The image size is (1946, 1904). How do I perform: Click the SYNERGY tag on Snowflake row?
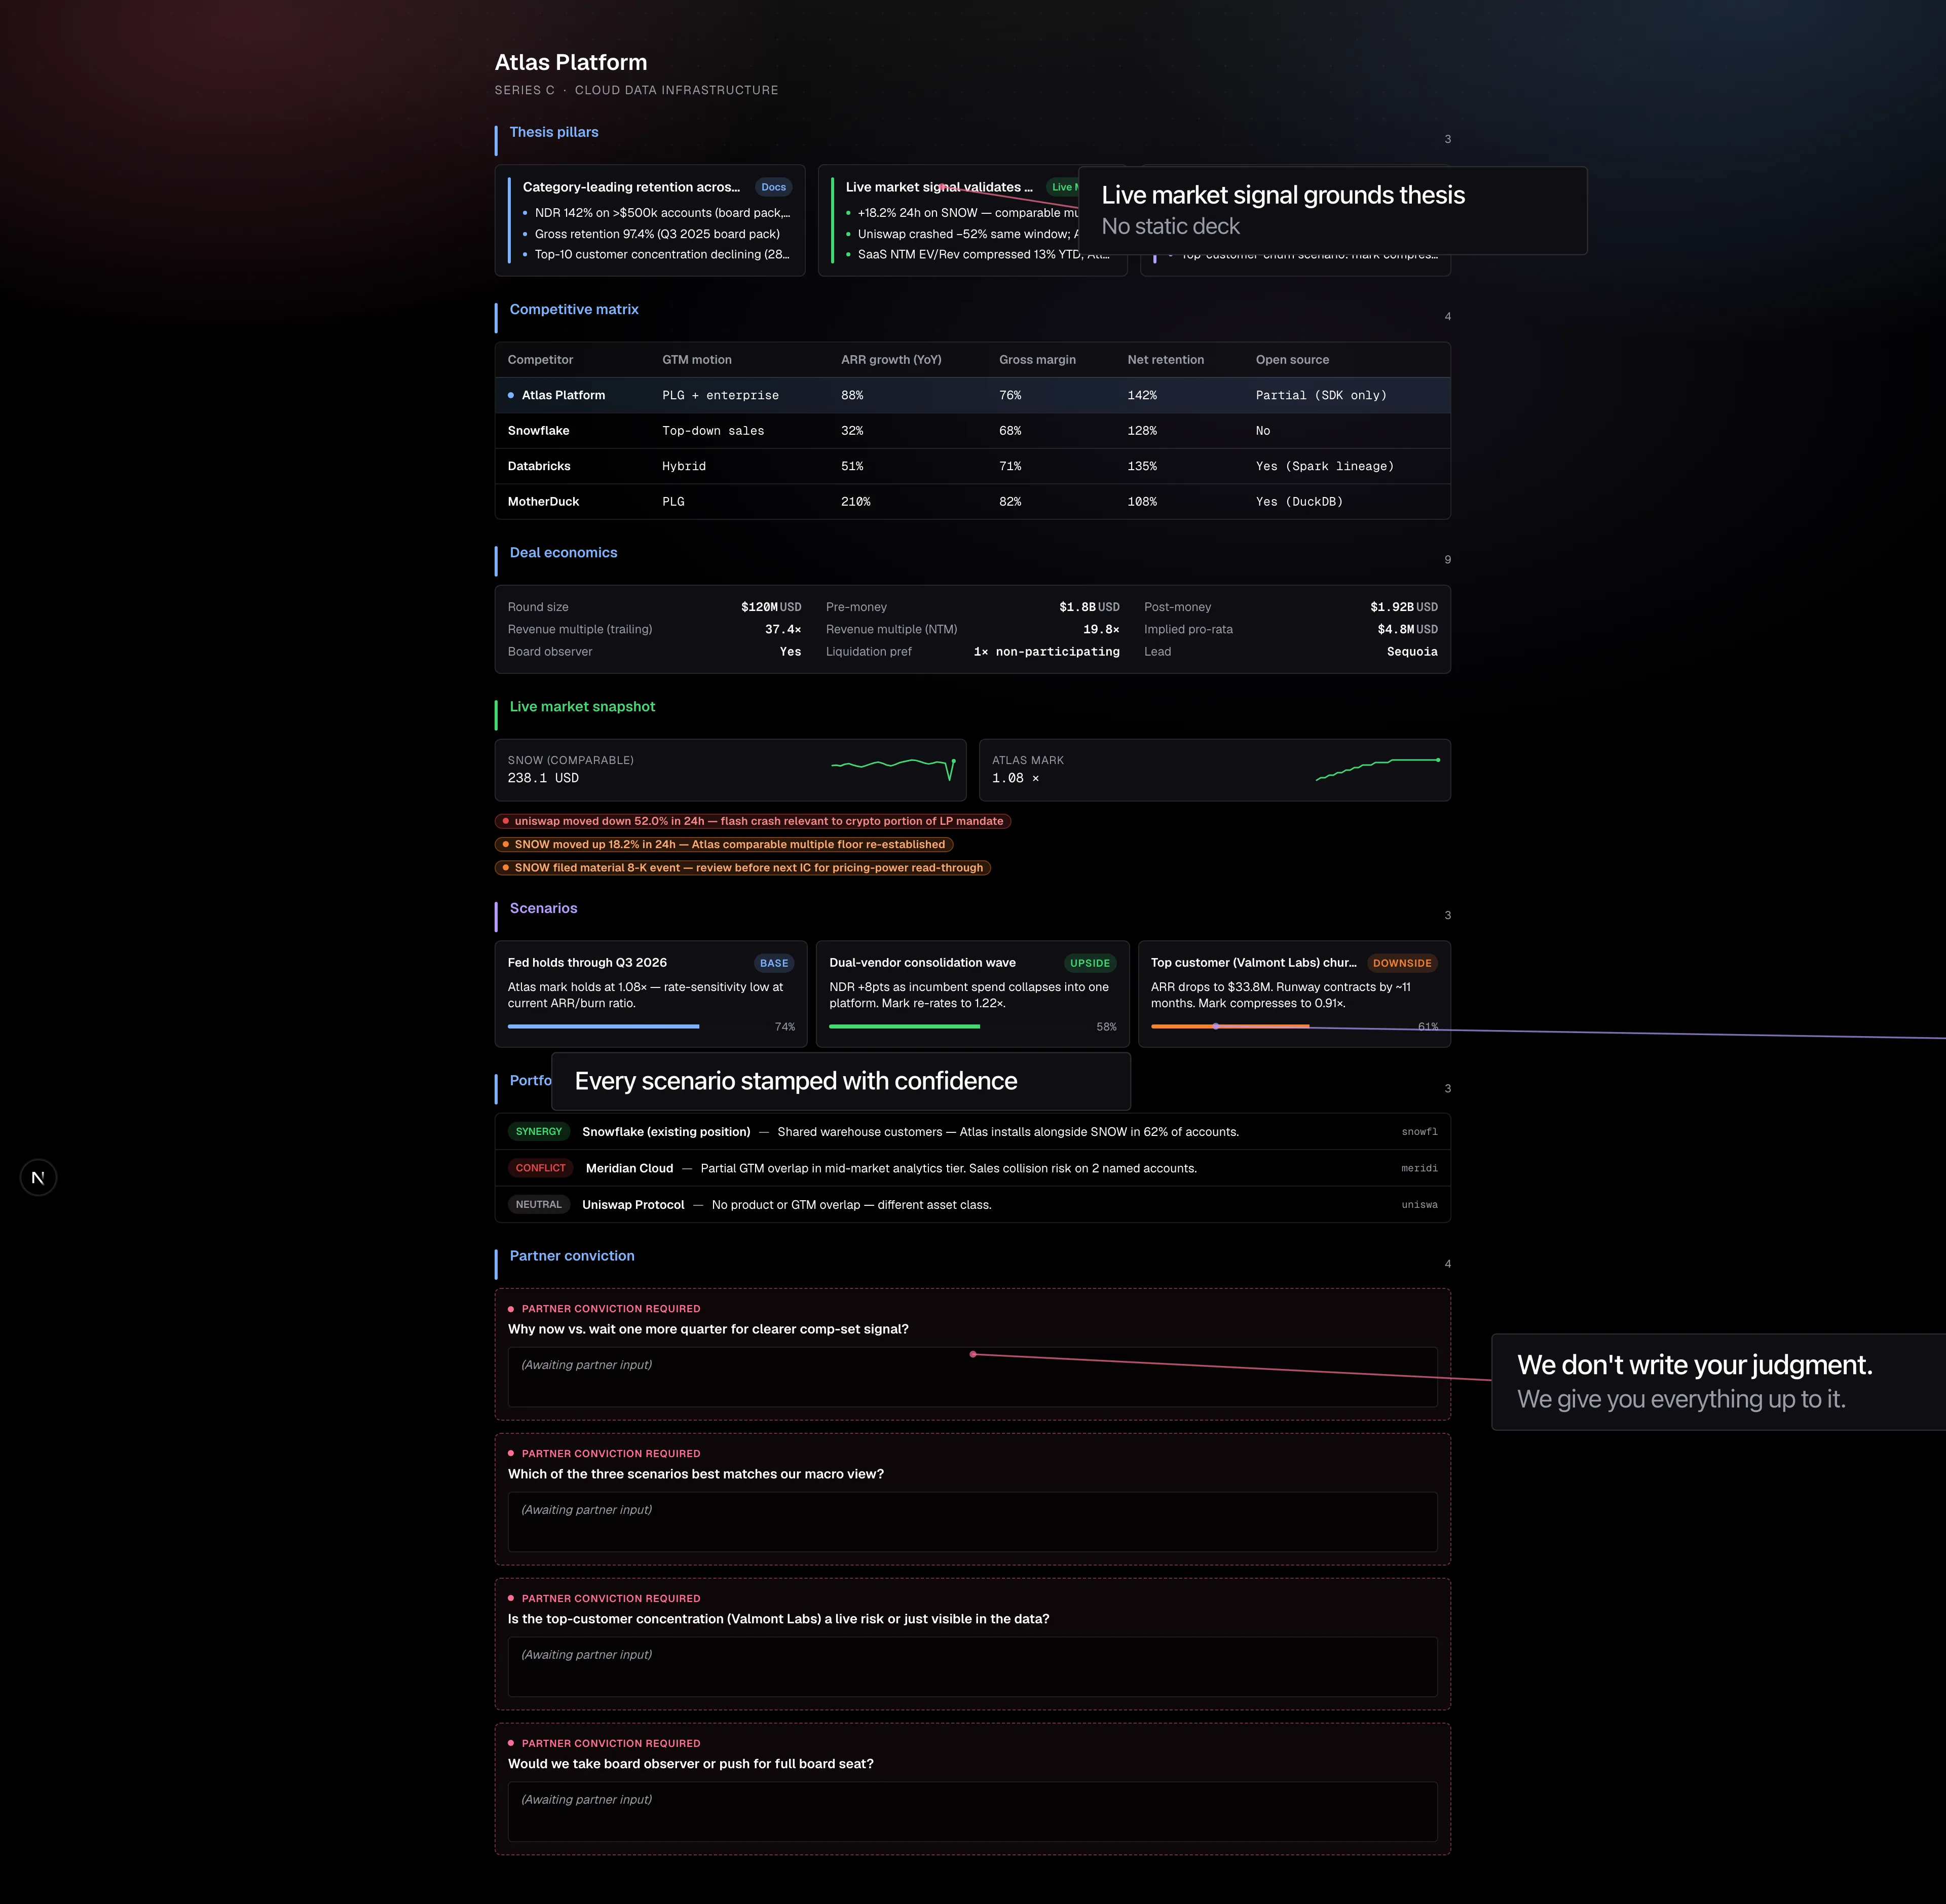[x=539, y=1132]
